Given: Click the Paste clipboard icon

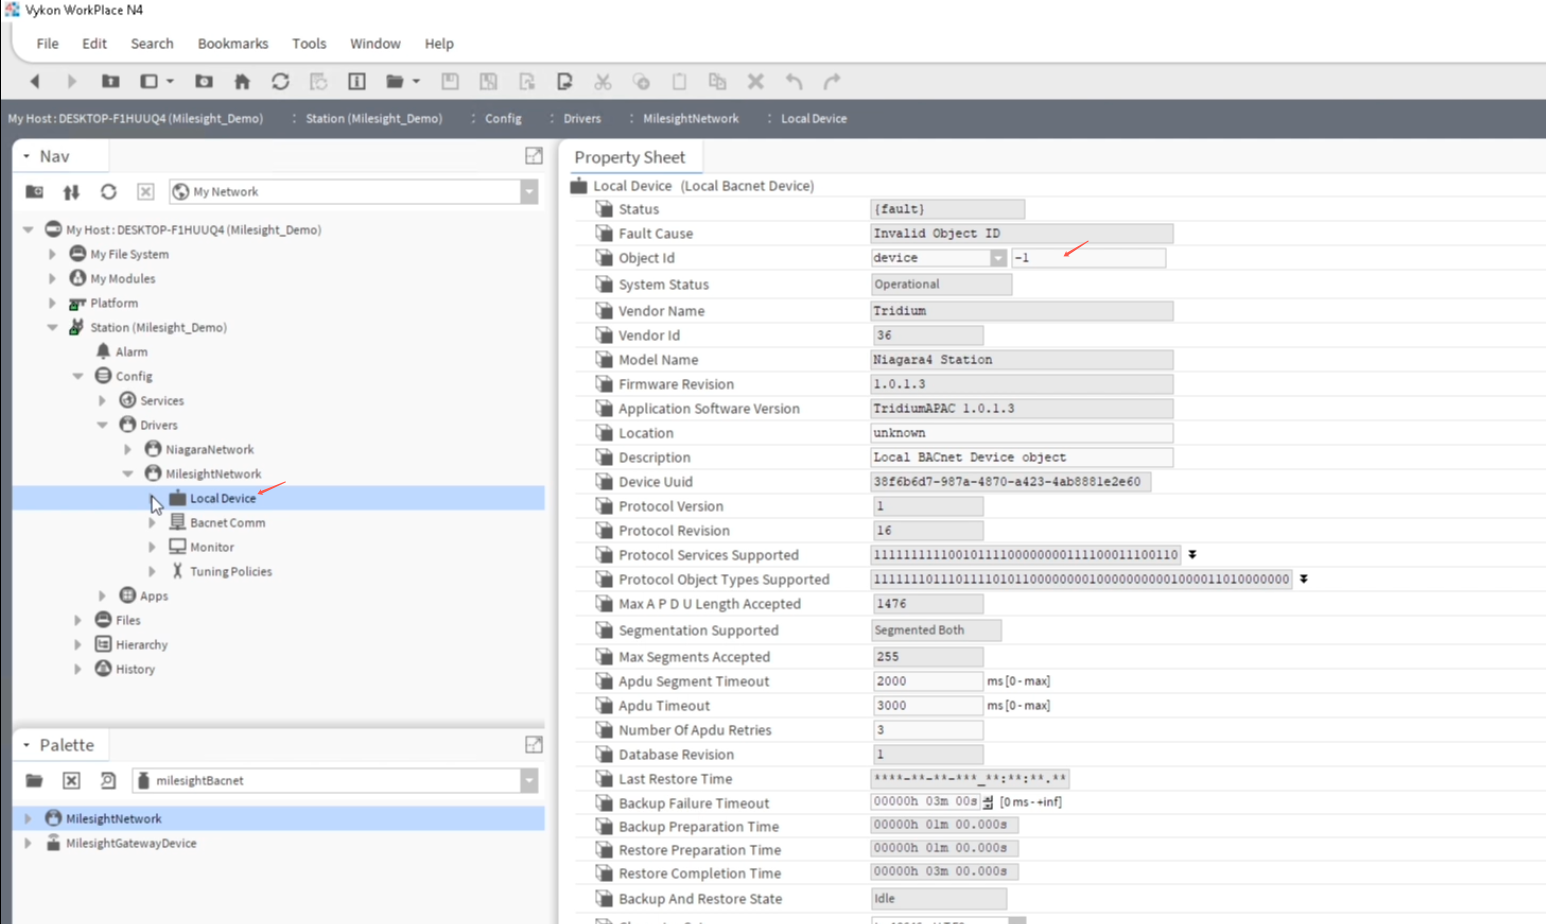Looking at the screenshot, I should click(679, 82).
